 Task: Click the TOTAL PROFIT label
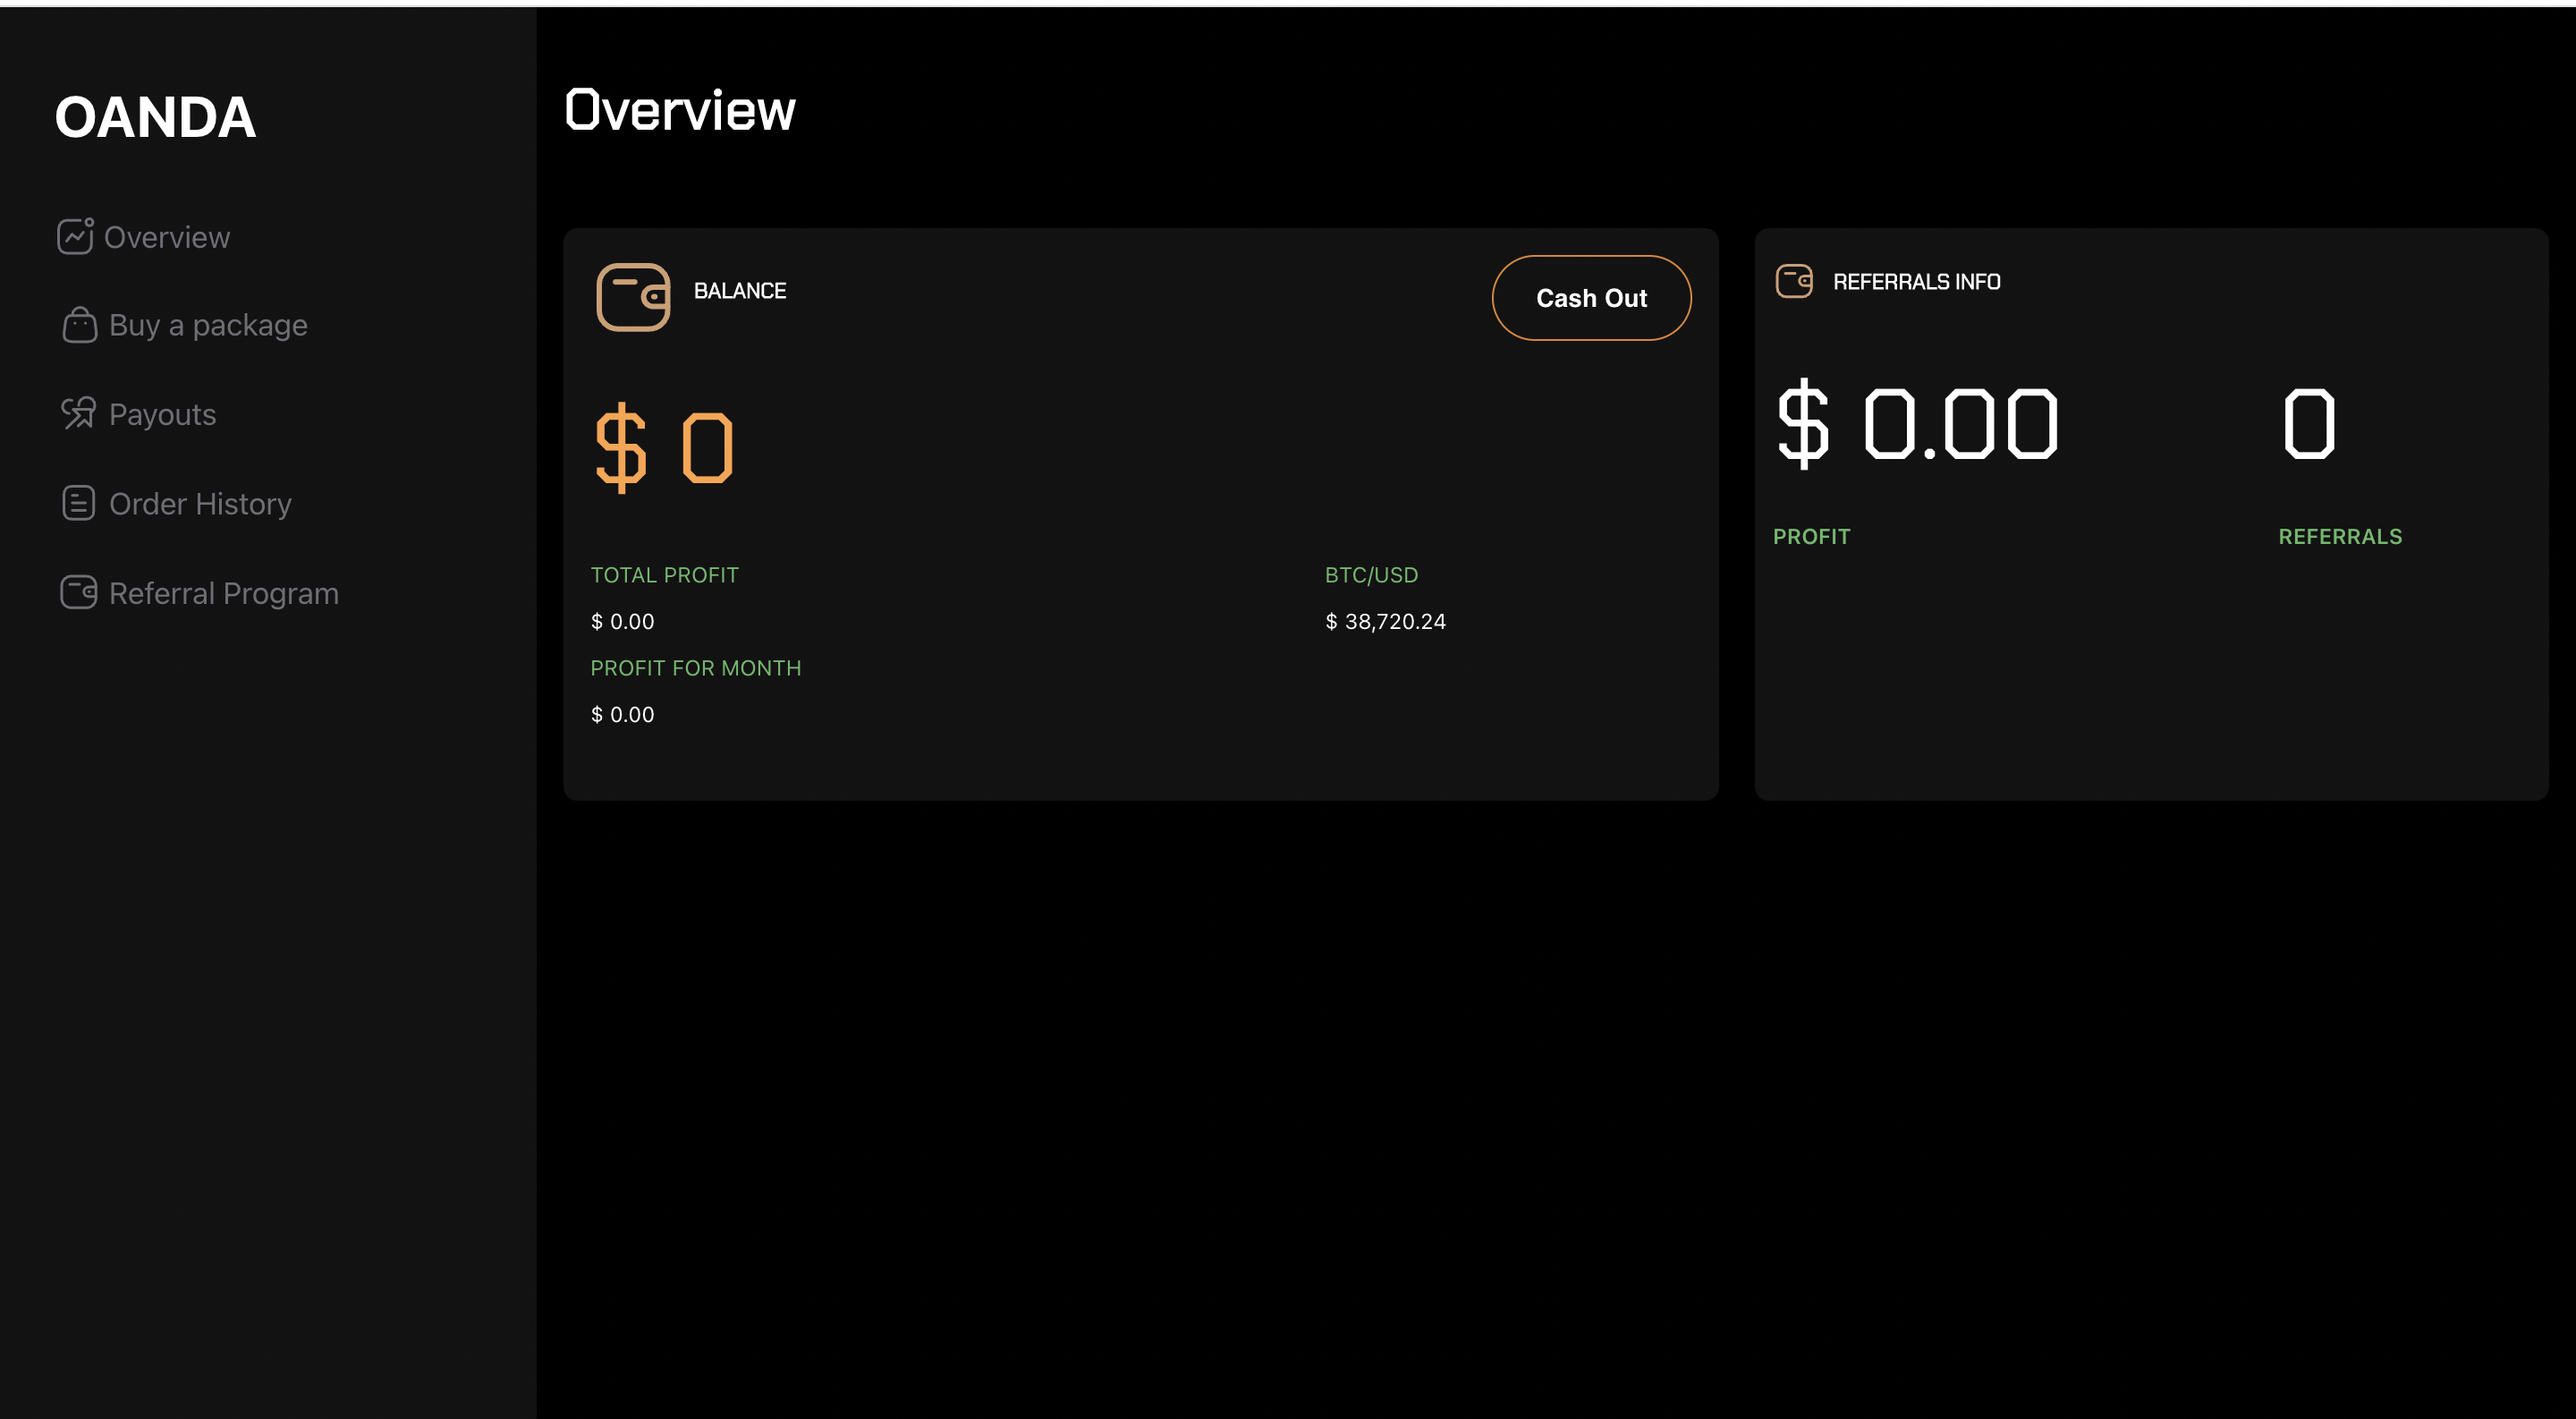tap(664, 575)
